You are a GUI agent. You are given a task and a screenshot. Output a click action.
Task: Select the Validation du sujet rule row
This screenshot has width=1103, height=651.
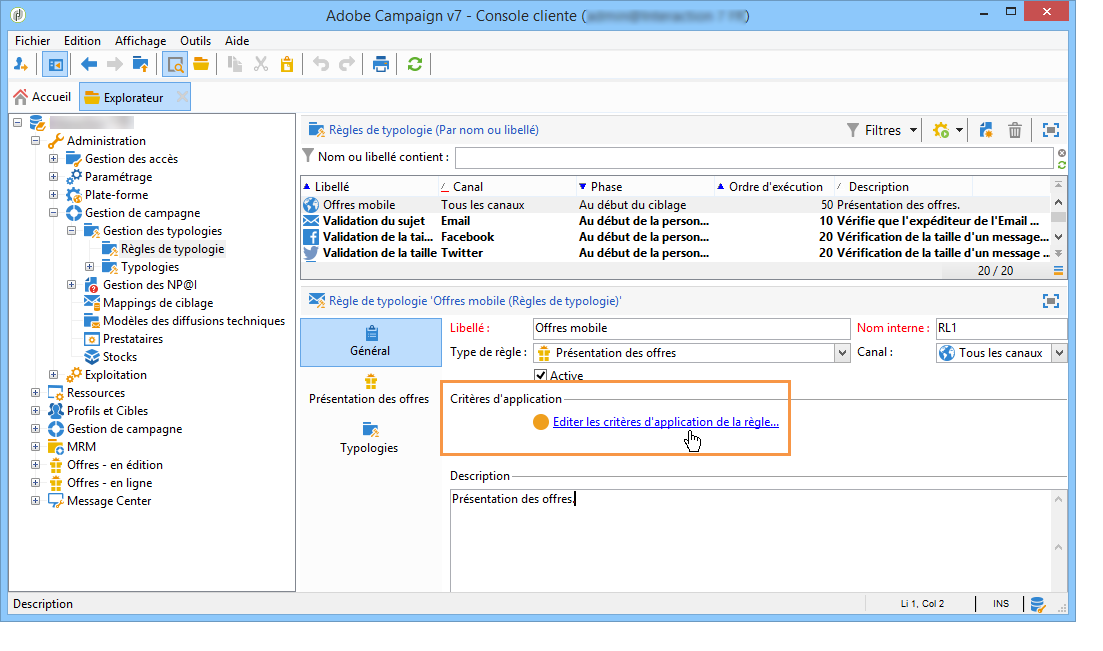tap(676, 221)
